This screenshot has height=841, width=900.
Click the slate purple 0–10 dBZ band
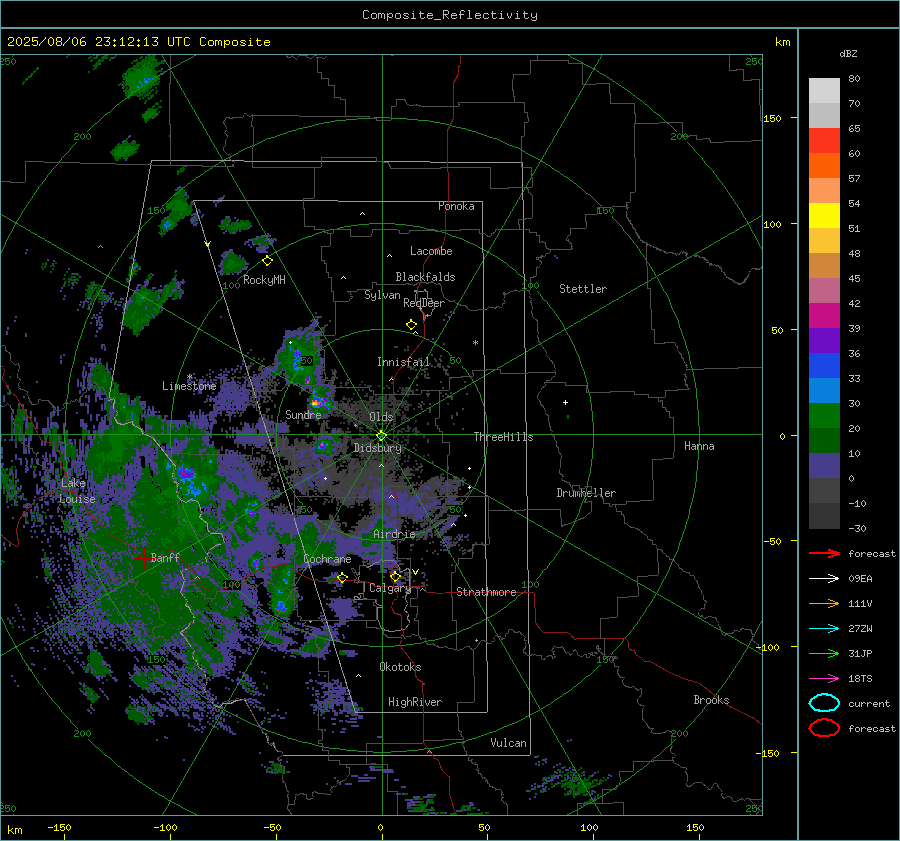pyautogui.click(x=824, y=466)
